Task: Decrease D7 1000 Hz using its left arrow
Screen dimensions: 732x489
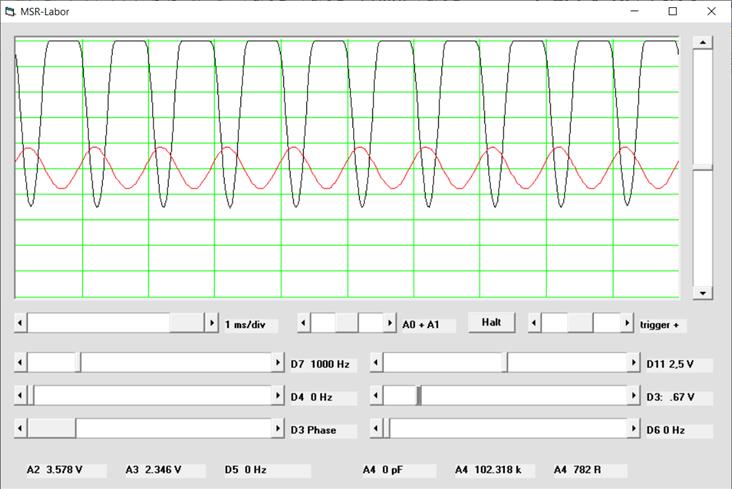Action: tap(21, 362)
